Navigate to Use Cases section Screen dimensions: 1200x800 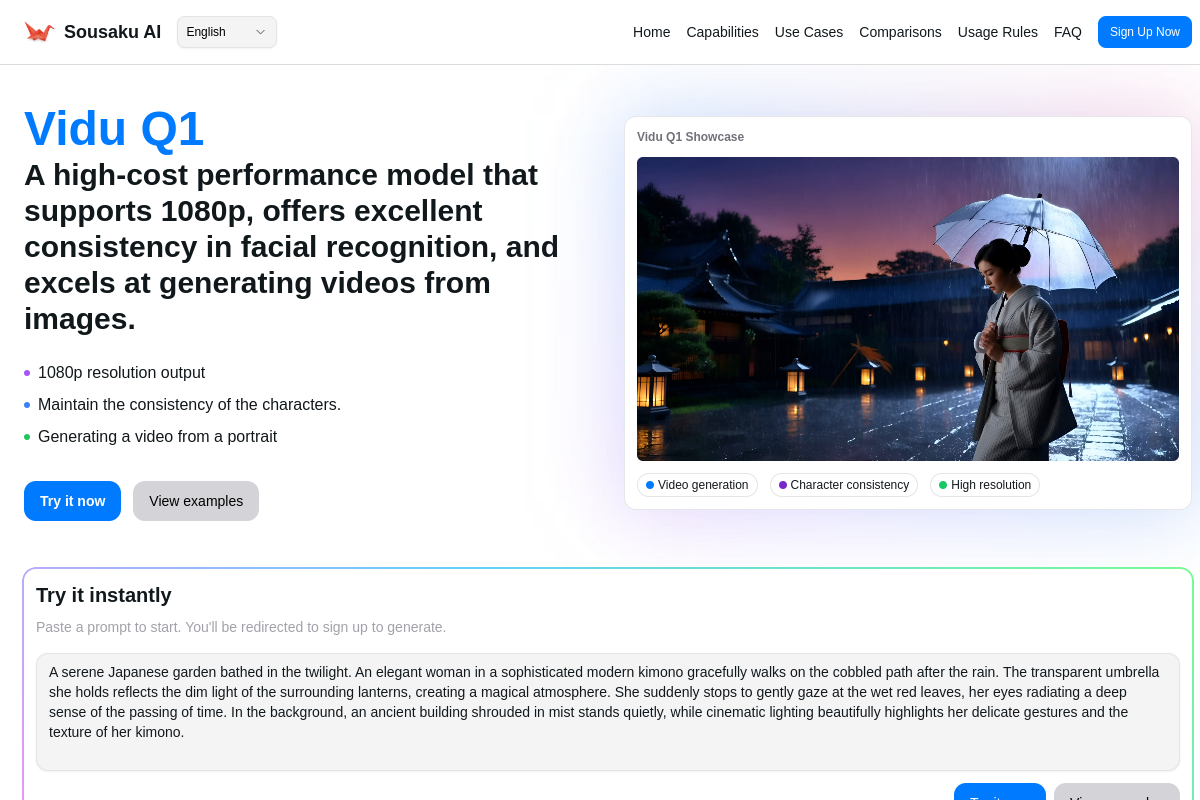click(808, 32)
